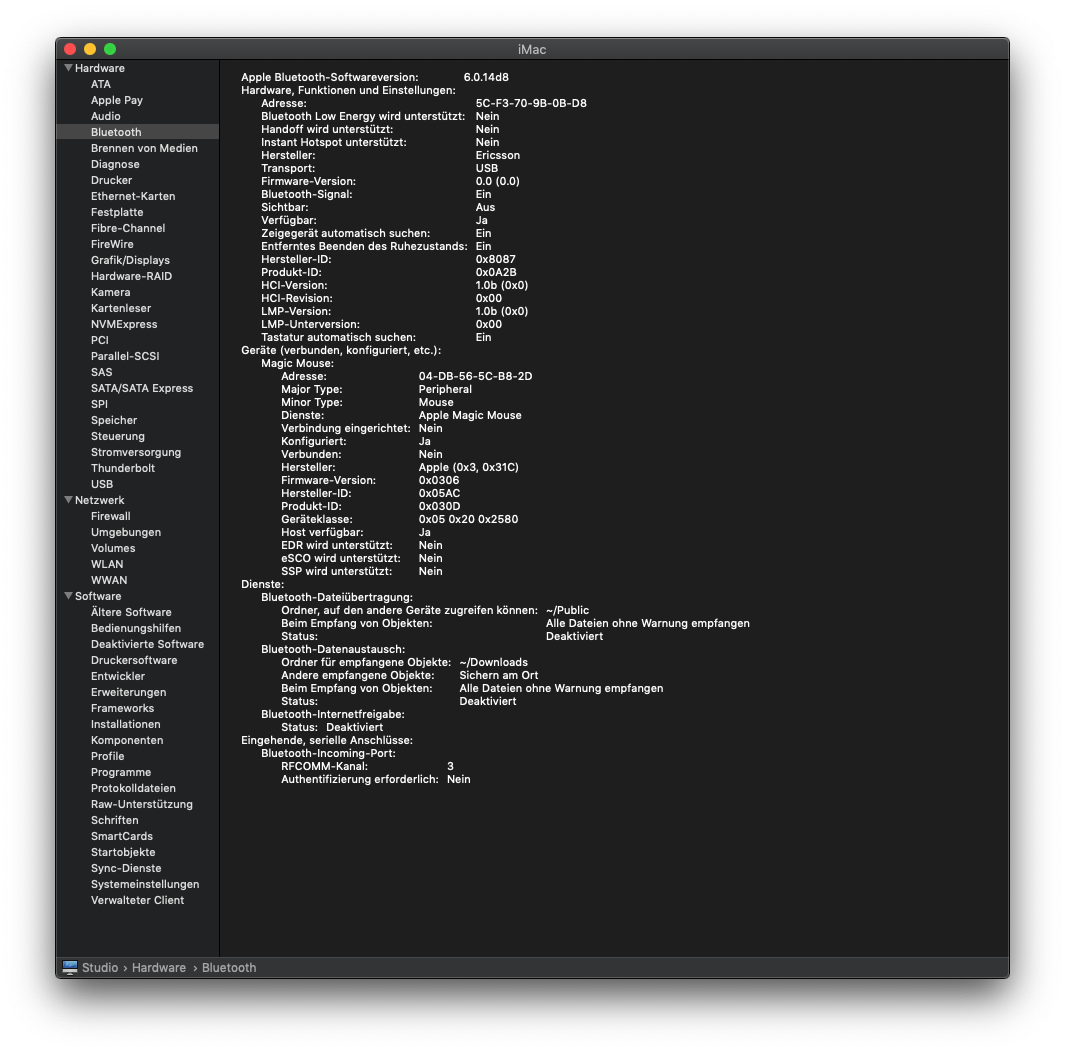Open Deaktivierte Software in sidebar
This screenshot has height=1052, width=1065.
[x=147, y=644]
